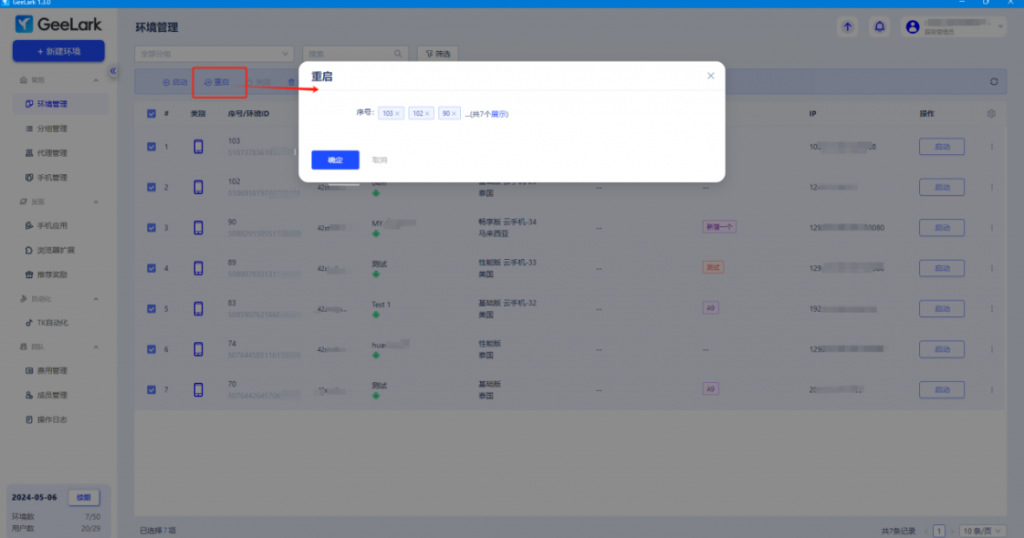The height and width of the screenshot is (538, 1024).
Task: Open 费用管理 in the sidebar
Action: click(x=52, y=371)
